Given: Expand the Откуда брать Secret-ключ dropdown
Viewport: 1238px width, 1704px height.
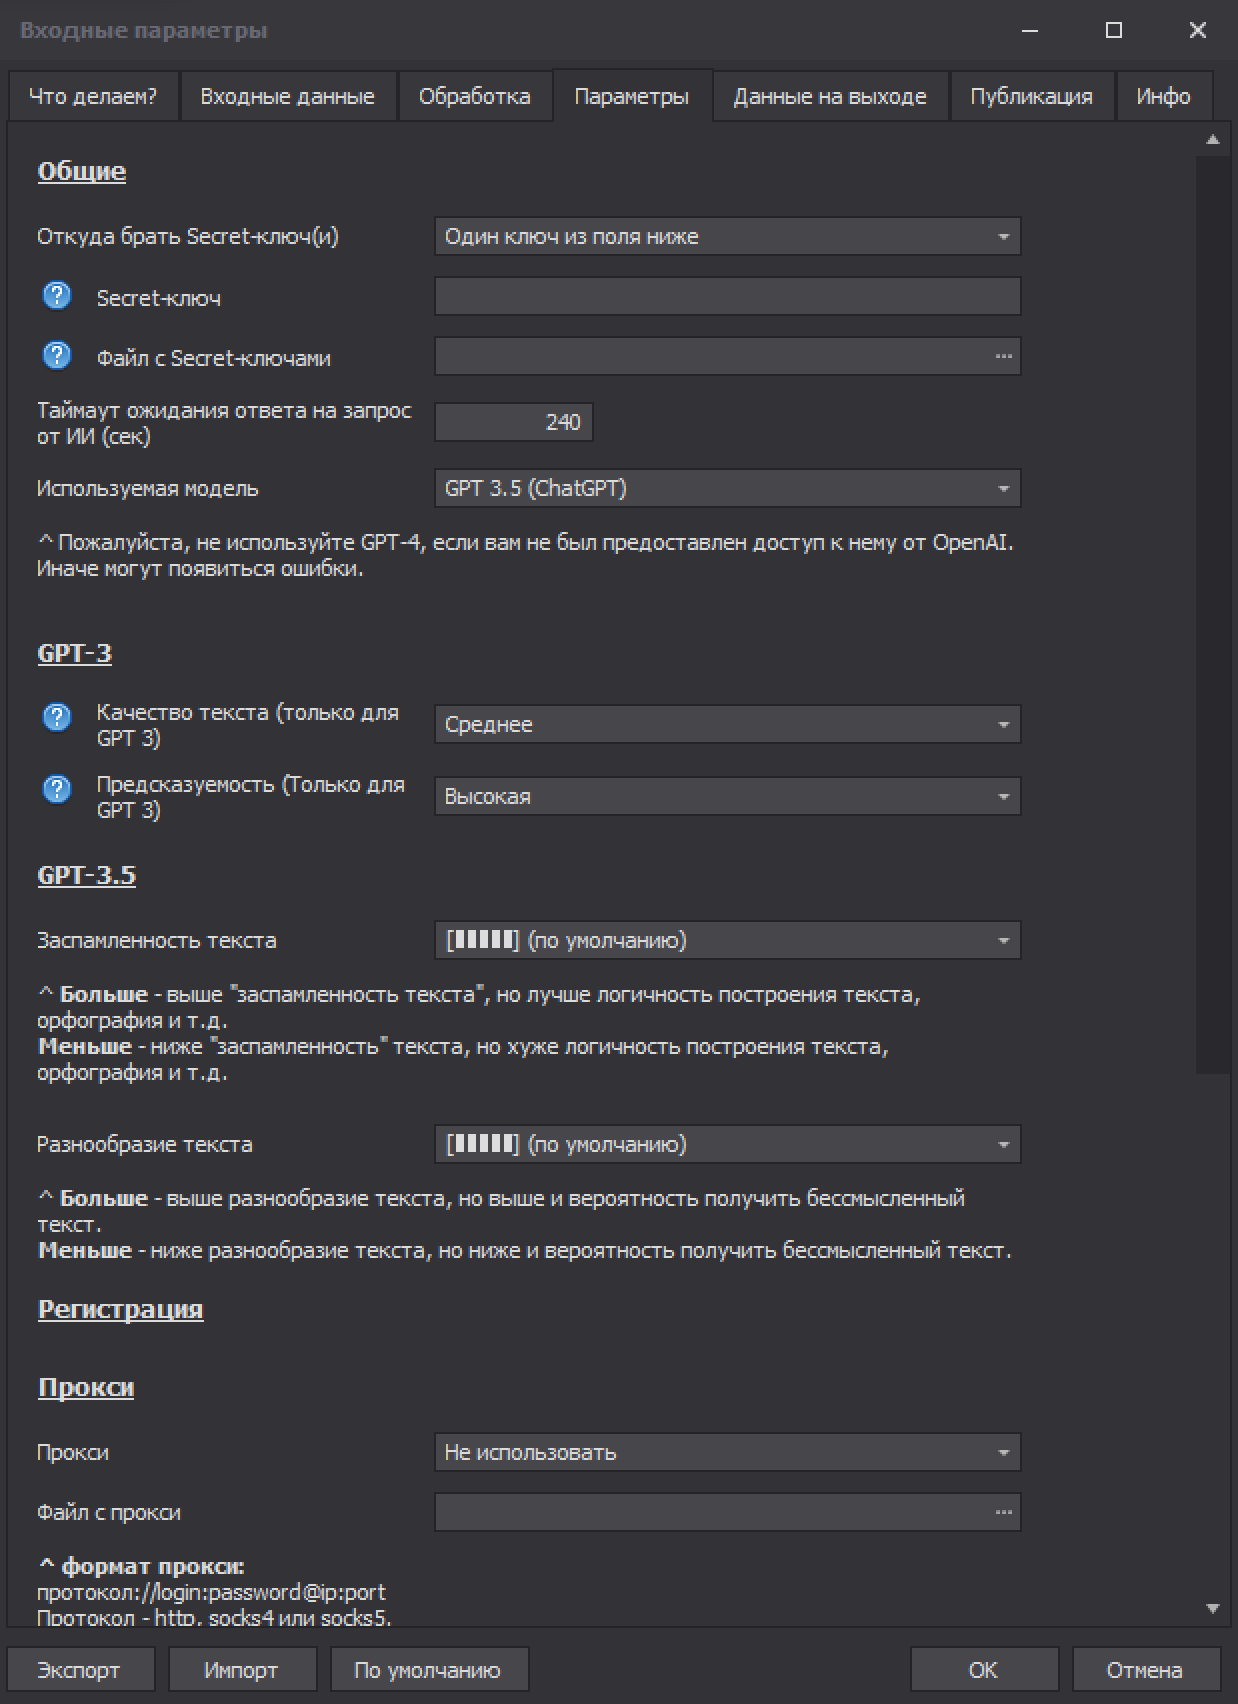Looking at the screenshot, I should click(727, 237).
